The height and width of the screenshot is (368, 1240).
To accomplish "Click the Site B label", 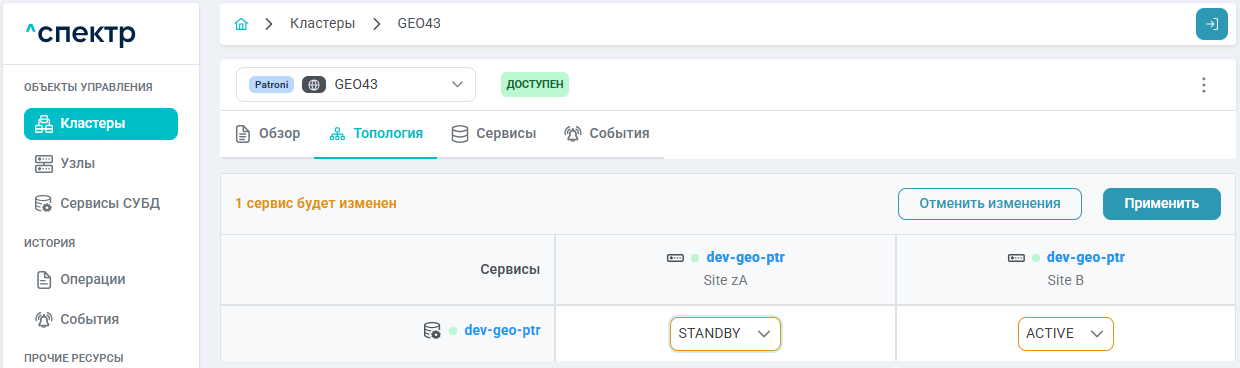I will point(1065,281).
